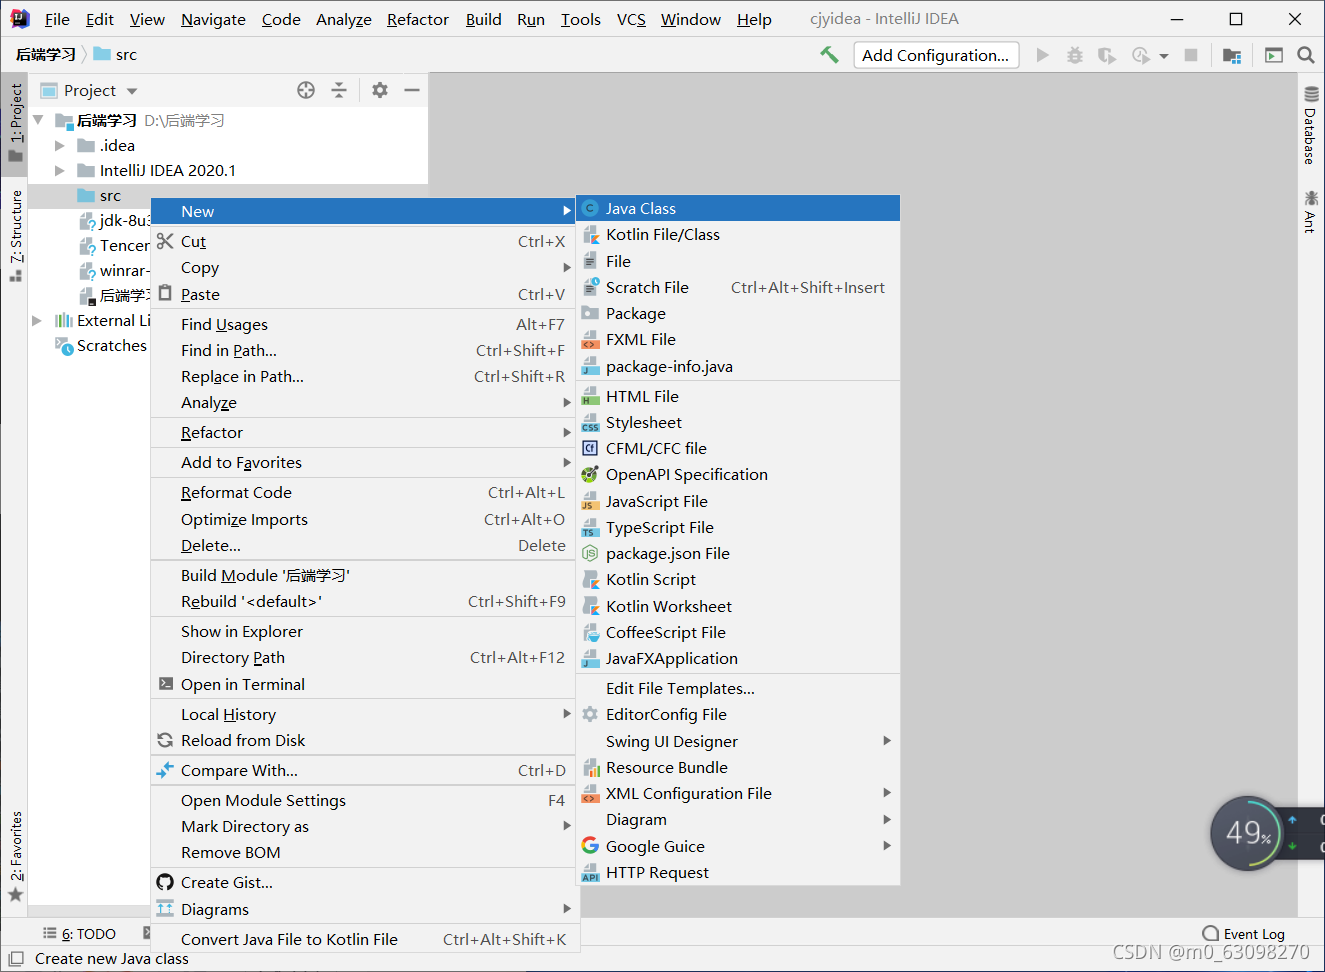
Task: Expand the Refactor submenu
Action: (x=363, y=432)
